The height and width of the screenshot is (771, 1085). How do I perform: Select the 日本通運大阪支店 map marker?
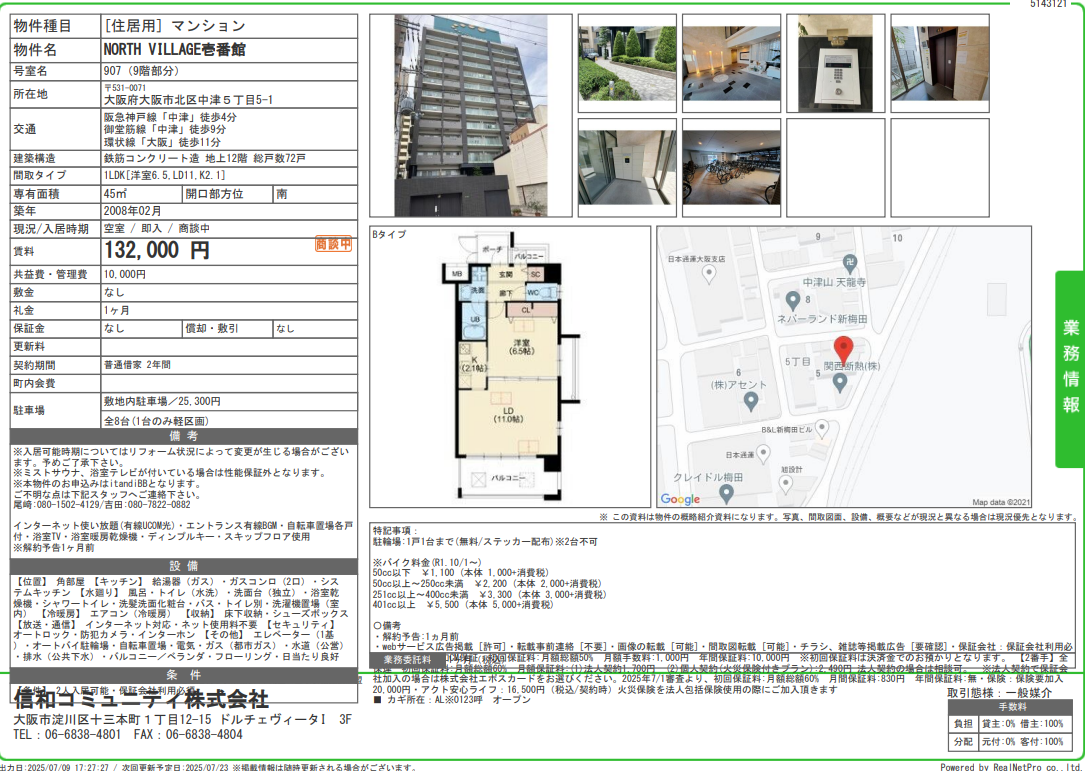pyautogui.click(x=711, y=274)
